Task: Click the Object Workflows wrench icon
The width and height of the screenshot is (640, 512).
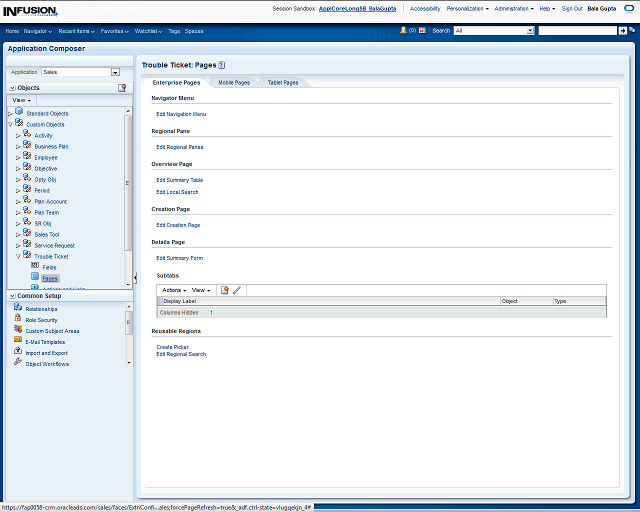Action: (x=18, y=363)
